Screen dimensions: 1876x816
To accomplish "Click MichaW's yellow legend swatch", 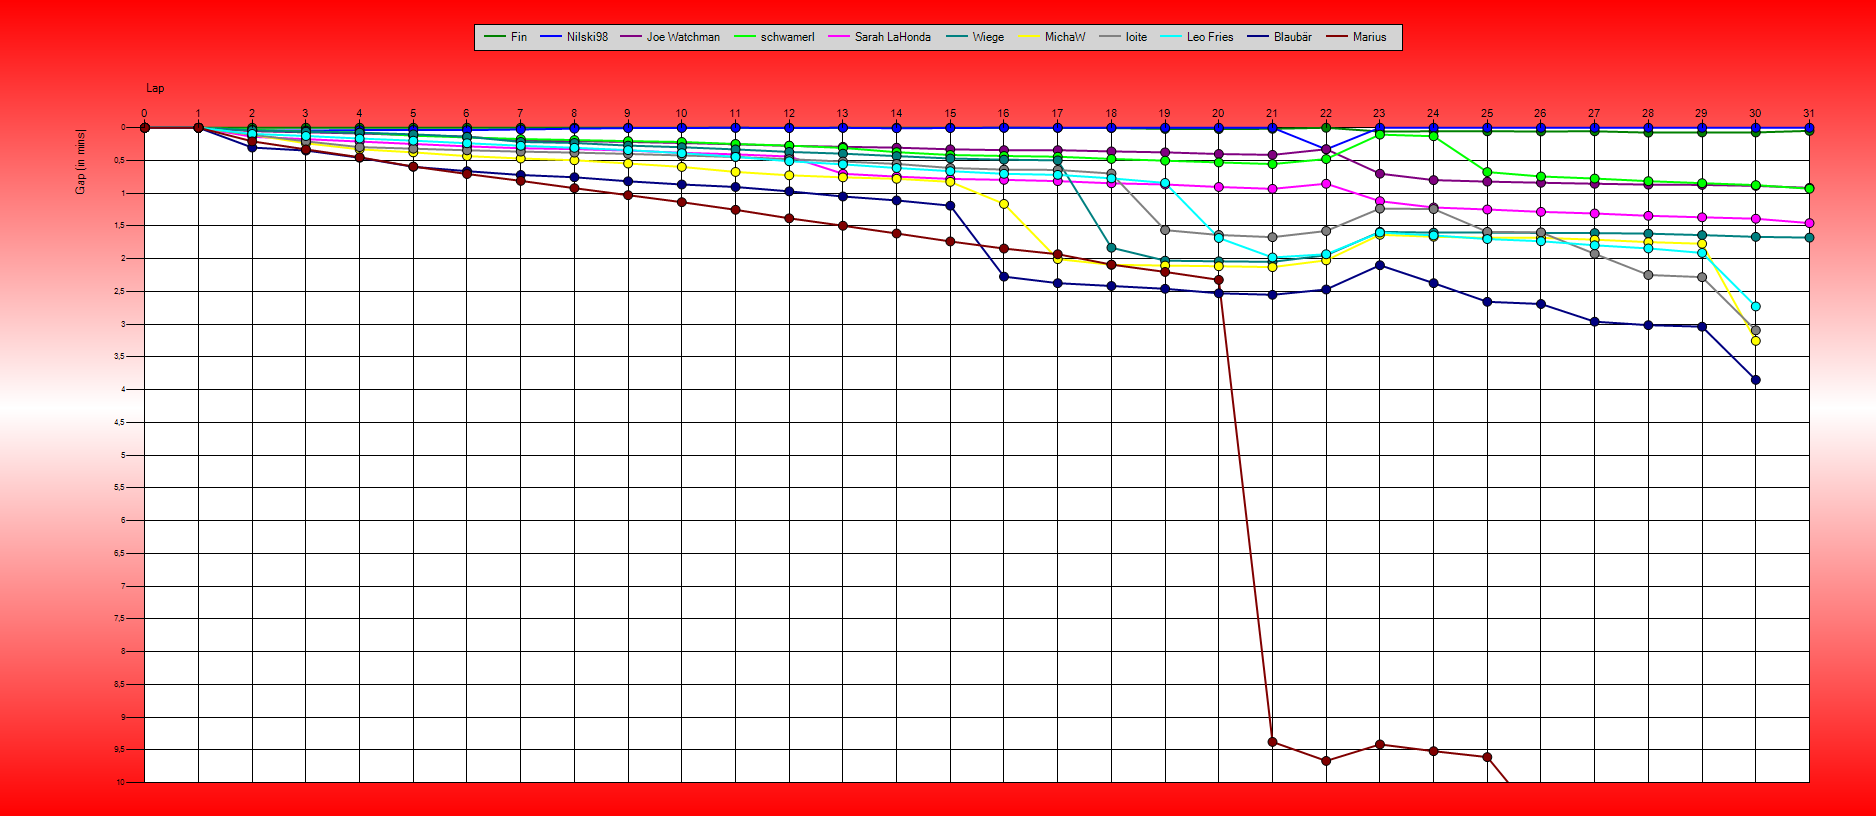I will pos(1030,37).
